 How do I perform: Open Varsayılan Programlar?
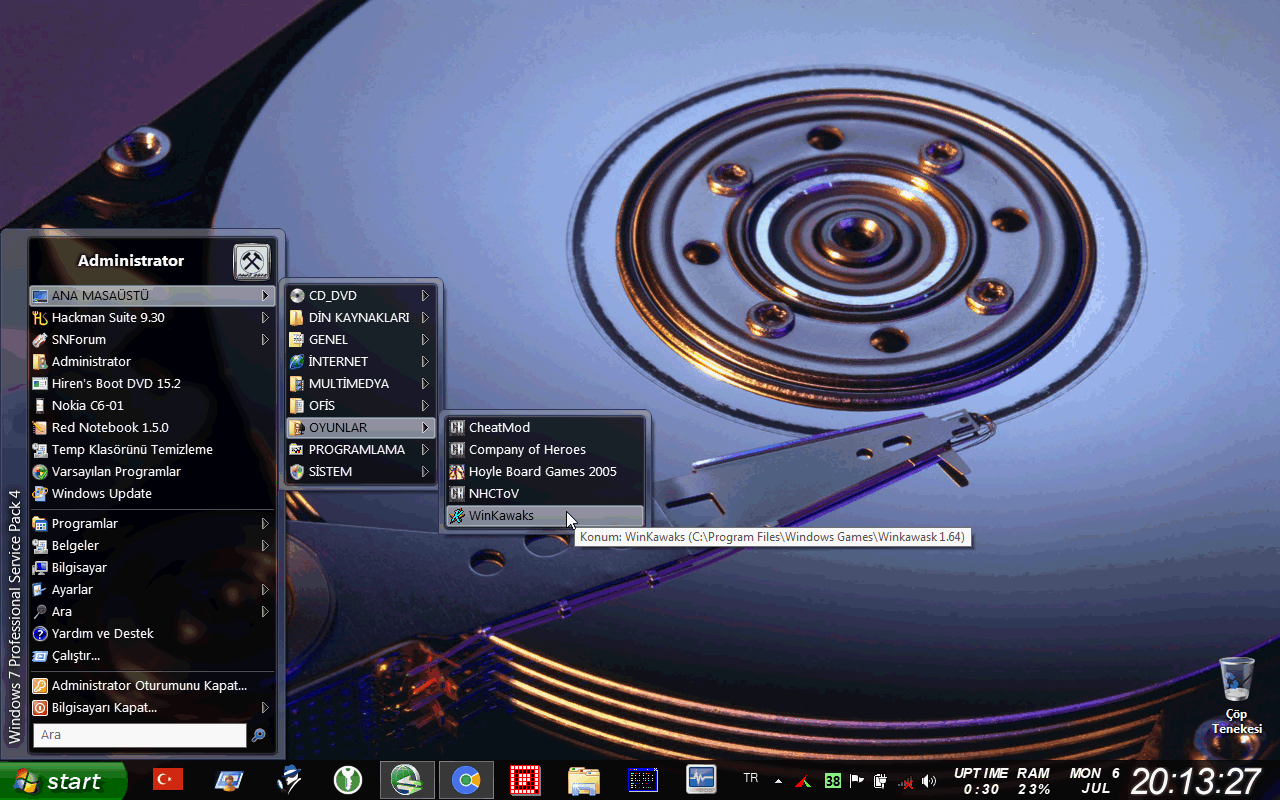tap(152, 472)
